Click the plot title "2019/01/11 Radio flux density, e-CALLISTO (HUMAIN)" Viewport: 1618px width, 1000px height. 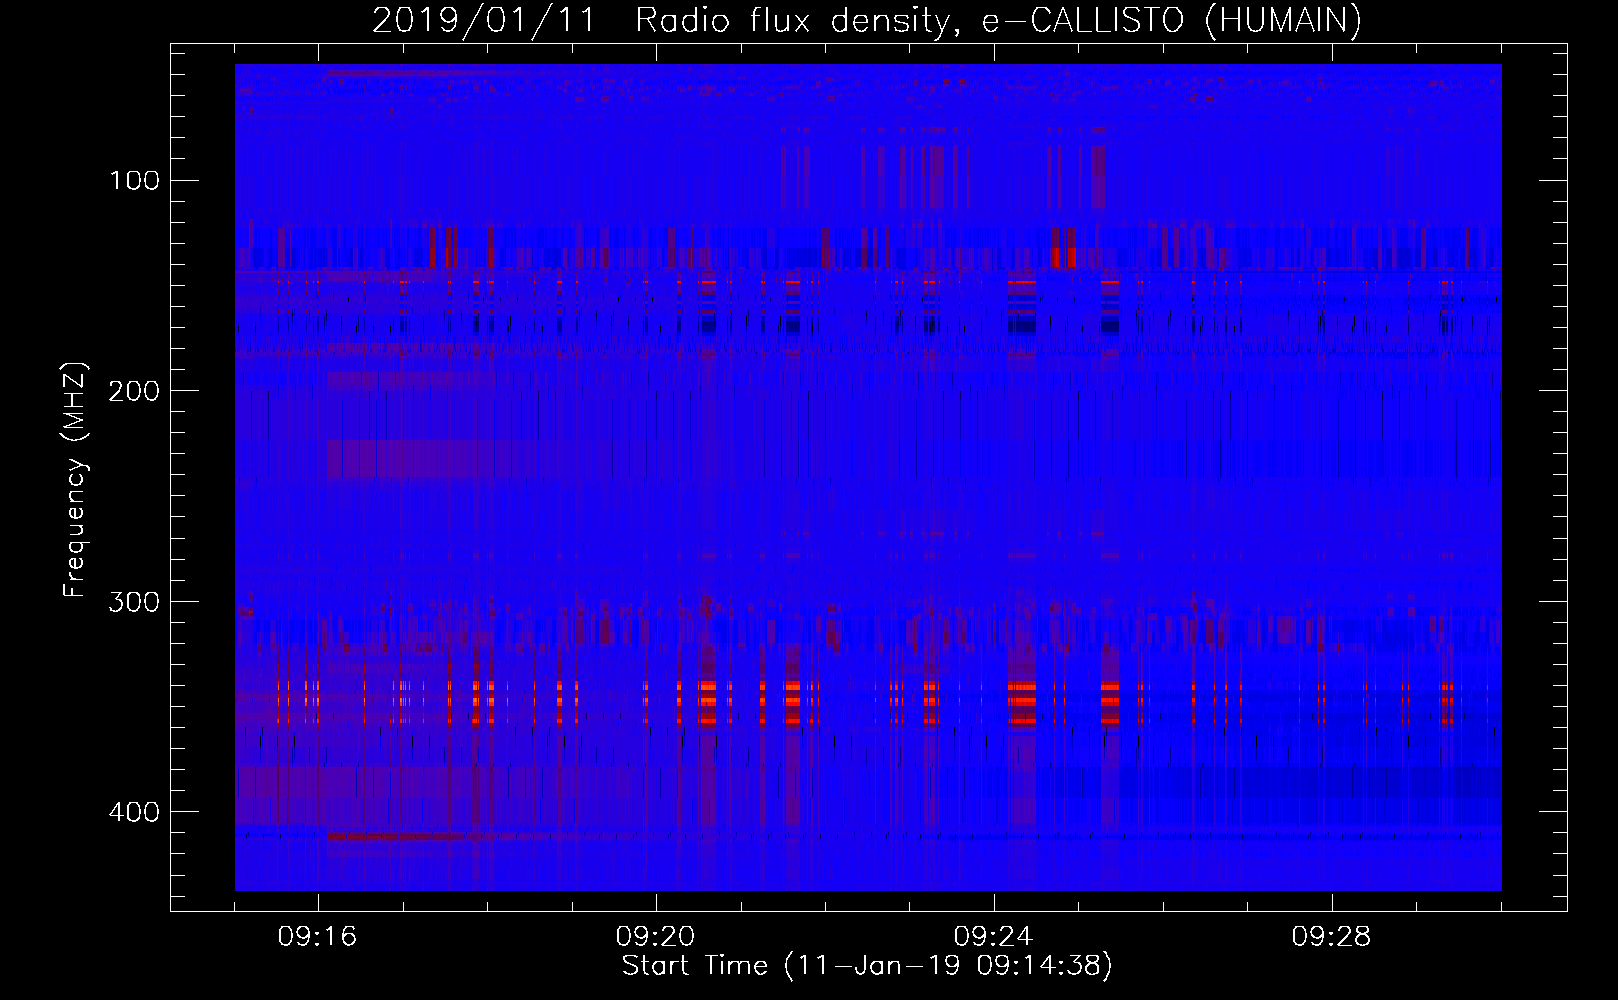pos(867,20)
